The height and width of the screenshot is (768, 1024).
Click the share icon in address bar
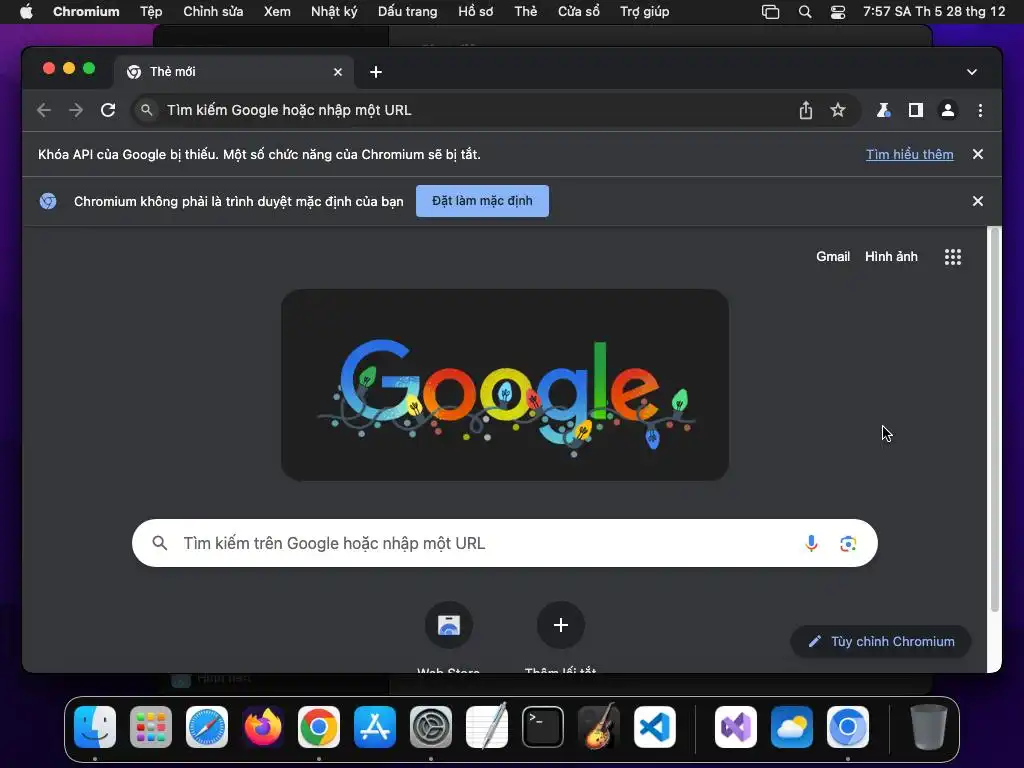tap(806, 110)
